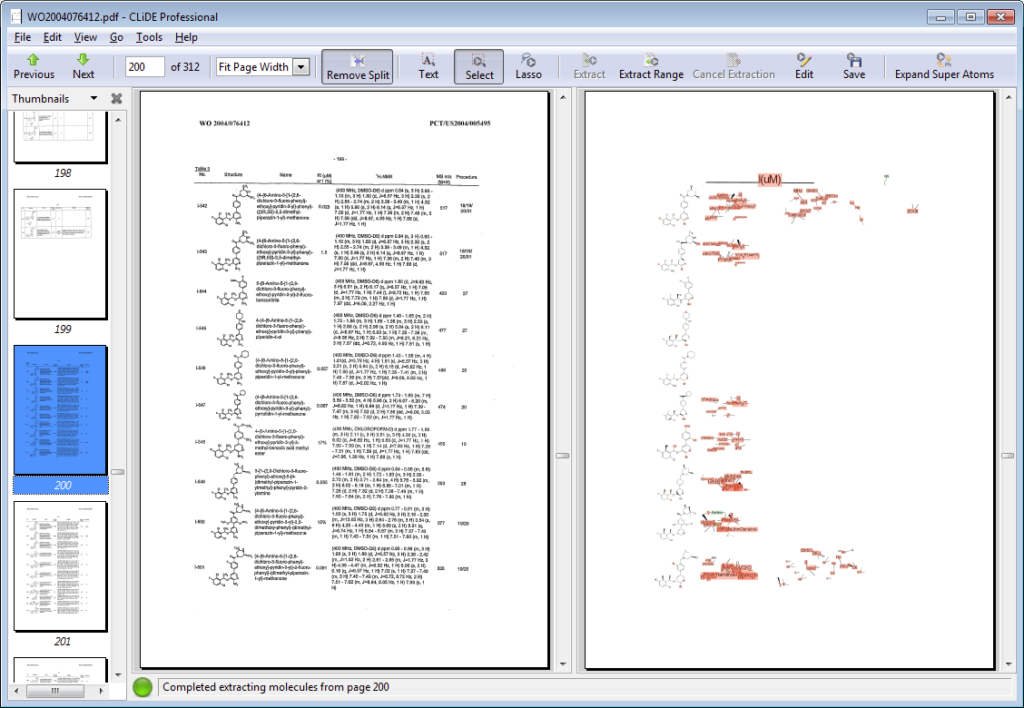
Task: Open the File menu
Action: [23, 37]
